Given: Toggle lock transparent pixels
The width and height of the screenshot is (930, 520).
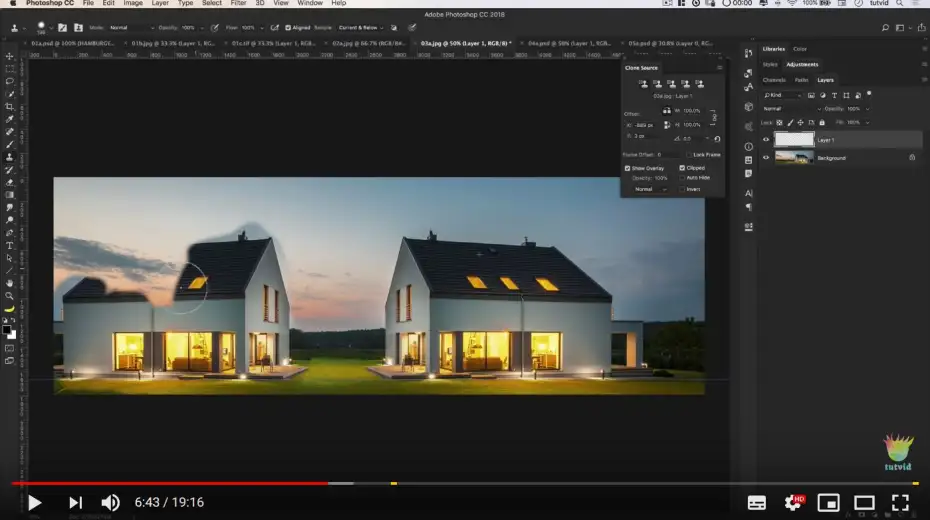Looking at the screenshot, I should click(779, 123).
